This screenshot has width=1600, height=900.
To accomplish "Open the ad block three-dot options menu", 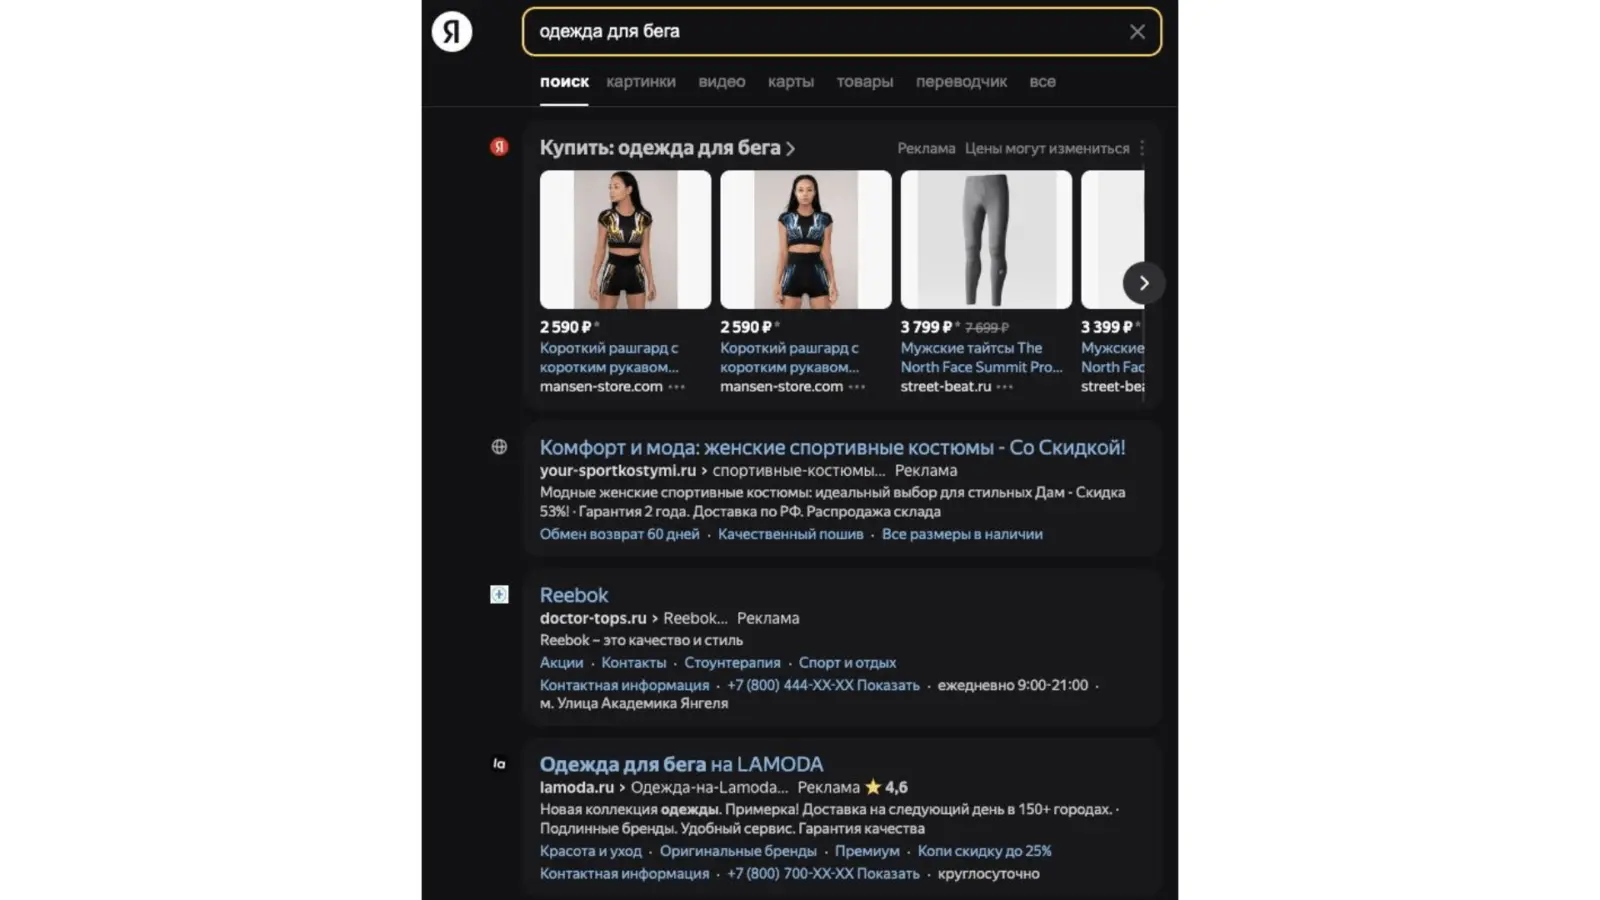I will pyautogui.click(x=1142, y=148).
